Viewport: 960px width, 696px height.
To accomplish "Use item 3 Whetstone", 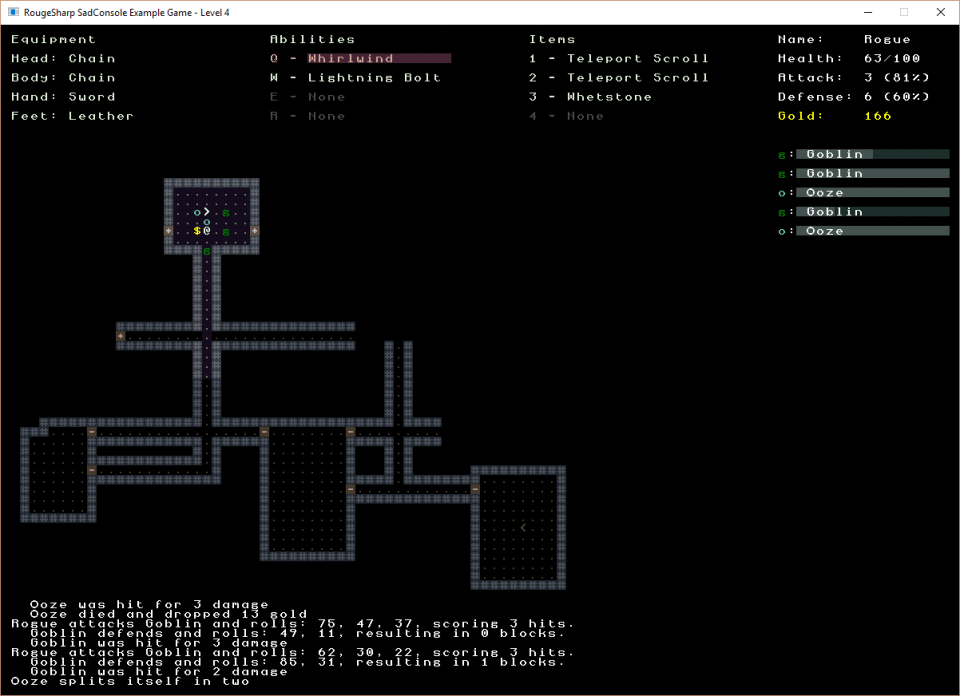I will (x=590, y=97).
